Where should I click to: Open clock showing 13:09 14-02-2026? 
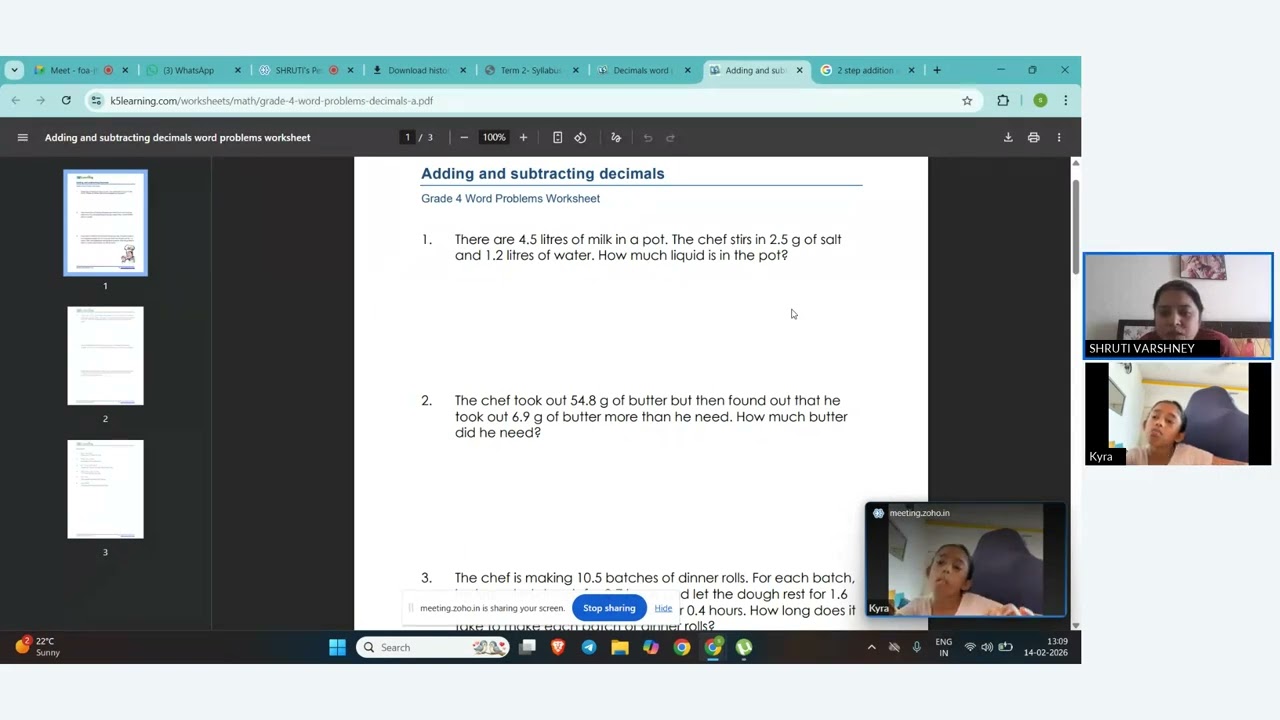[1045, 647]
